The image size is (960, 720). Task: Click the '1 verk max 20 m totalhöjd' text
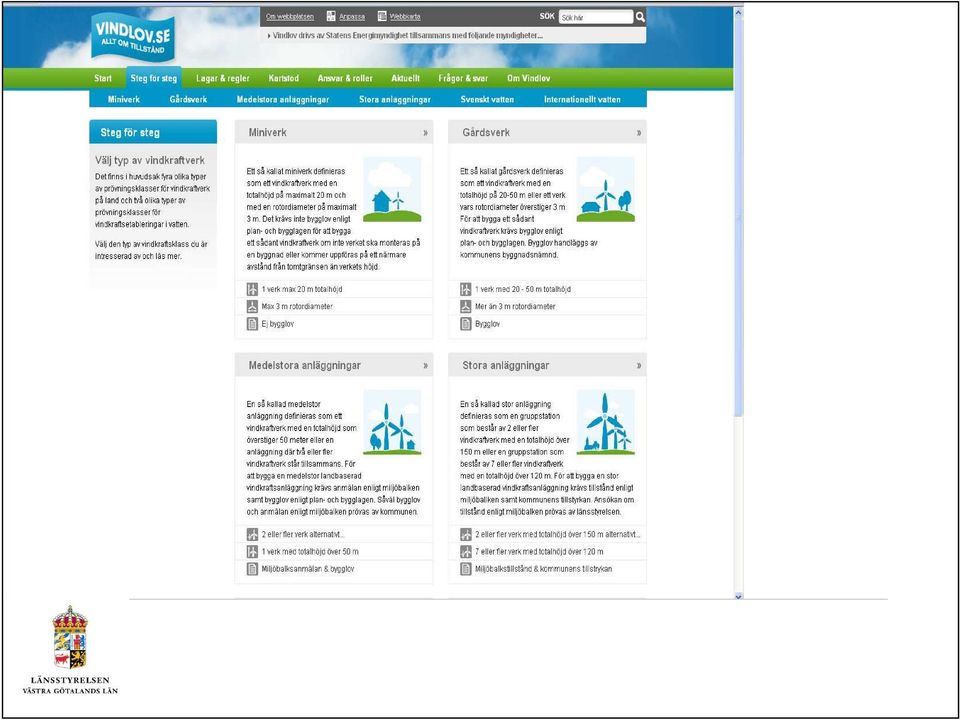click(302, 290)
